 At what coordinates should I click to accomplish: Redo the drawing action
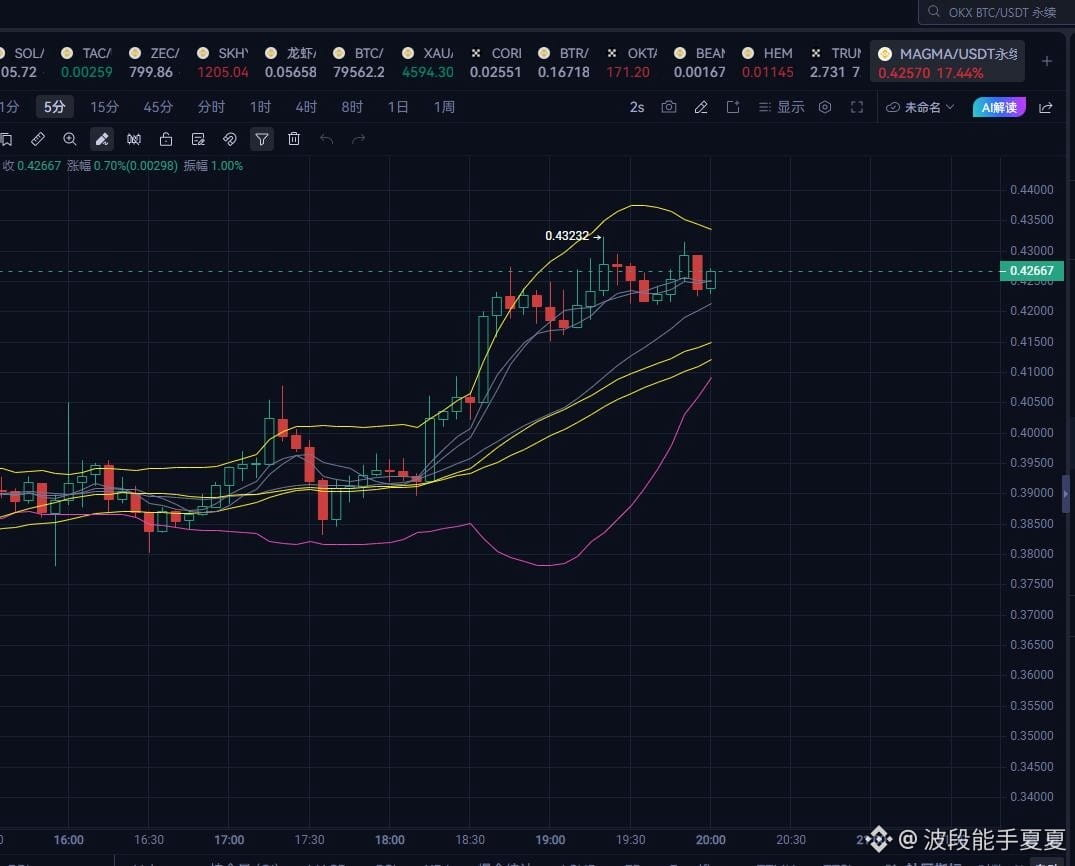pos(359,139)
